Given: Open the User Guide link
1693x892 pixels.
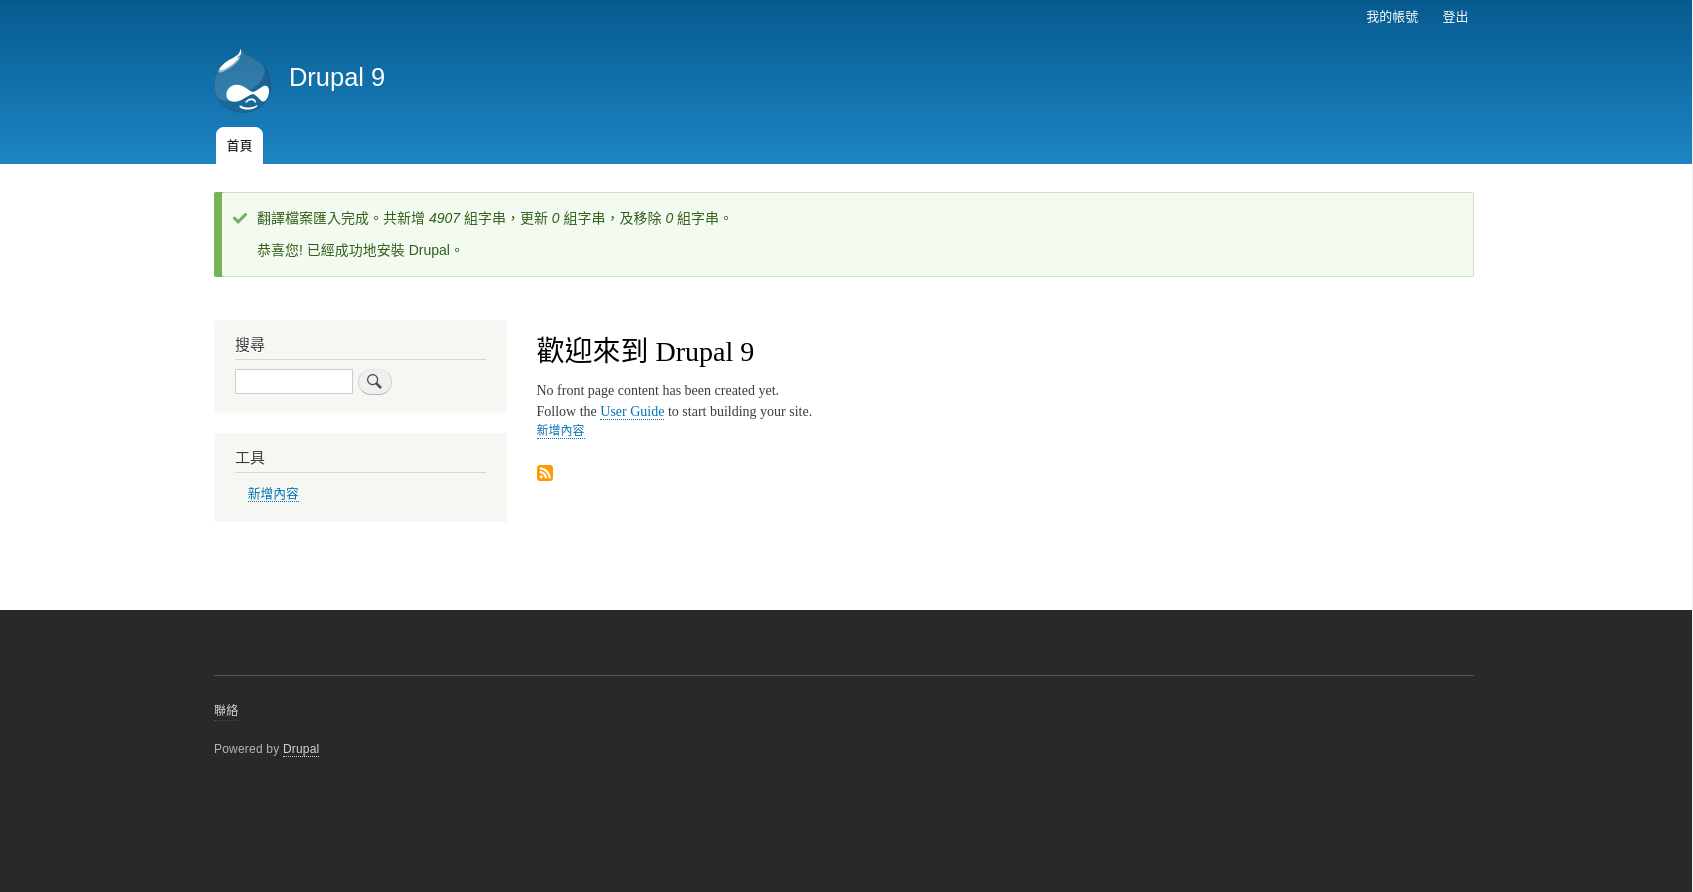Looking at the screenshot, I should tap(632, 411).
